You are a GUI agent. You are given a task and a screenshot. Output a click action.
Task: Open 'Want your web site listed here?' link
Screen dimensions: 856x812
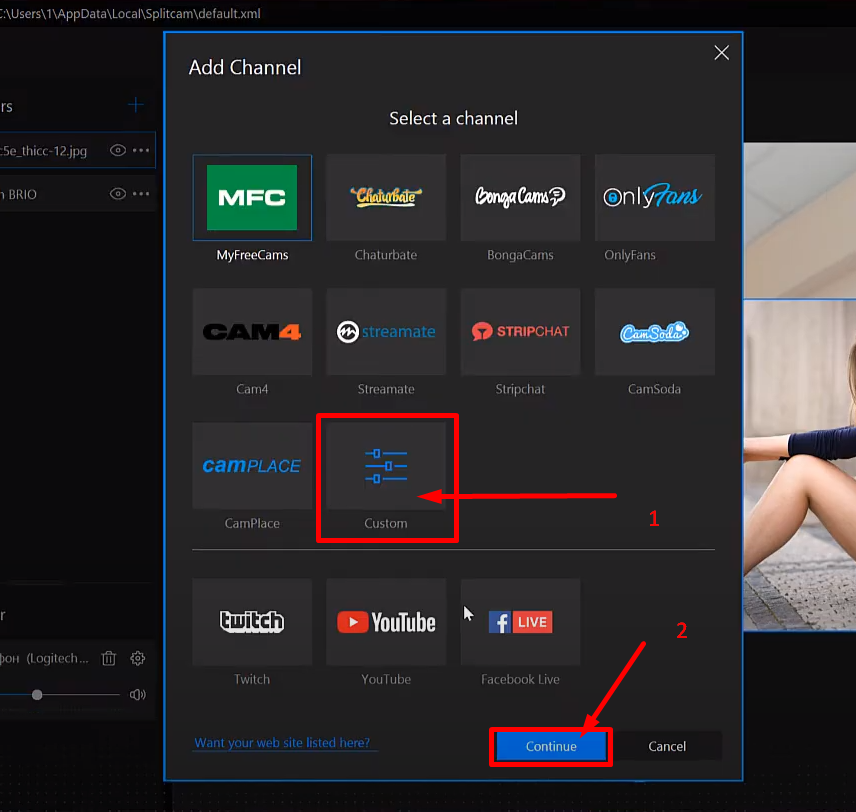pos(282,743)
